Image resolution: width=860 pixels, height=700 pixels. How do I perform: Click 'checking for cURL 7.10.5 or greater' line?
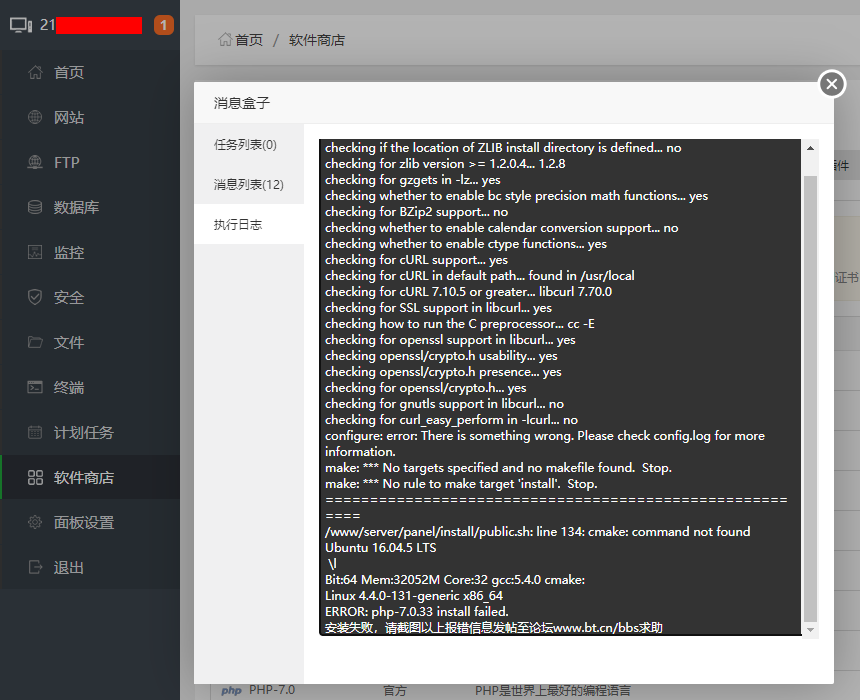coord(468,291)
